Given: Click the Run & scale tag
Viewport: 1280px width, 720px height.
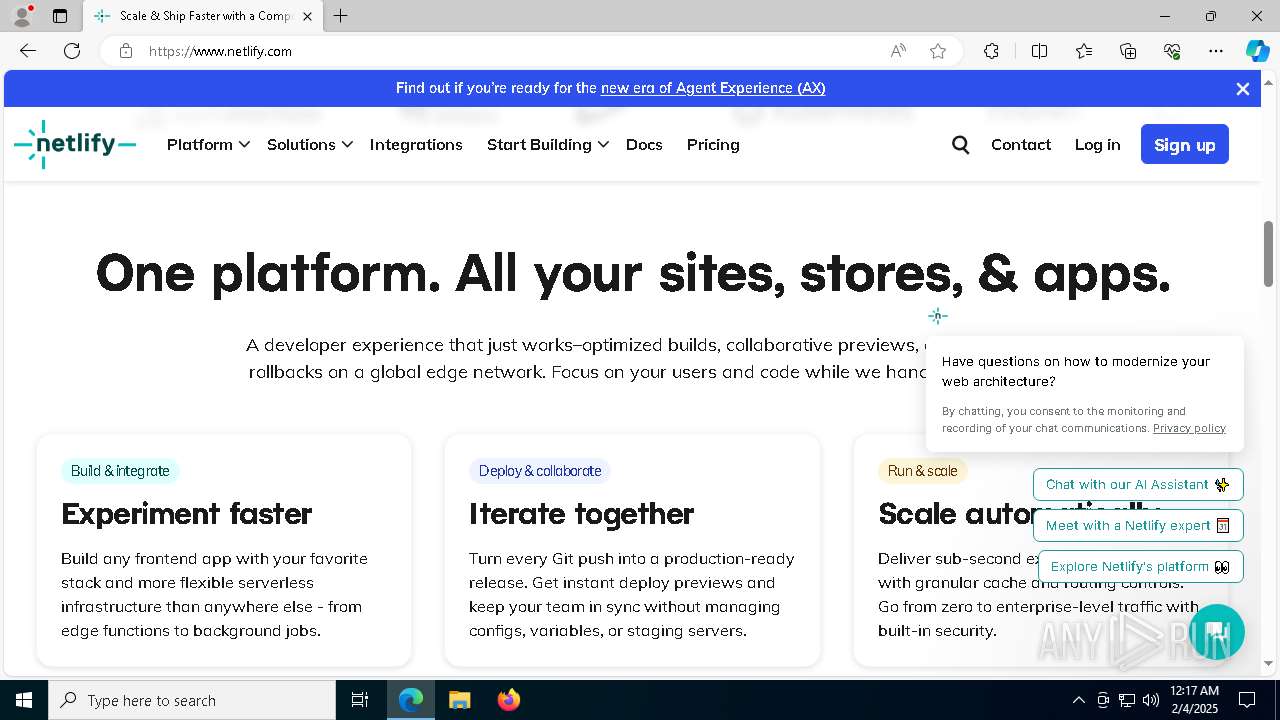Looking at the screenshot, I should (x=922, y=471).
